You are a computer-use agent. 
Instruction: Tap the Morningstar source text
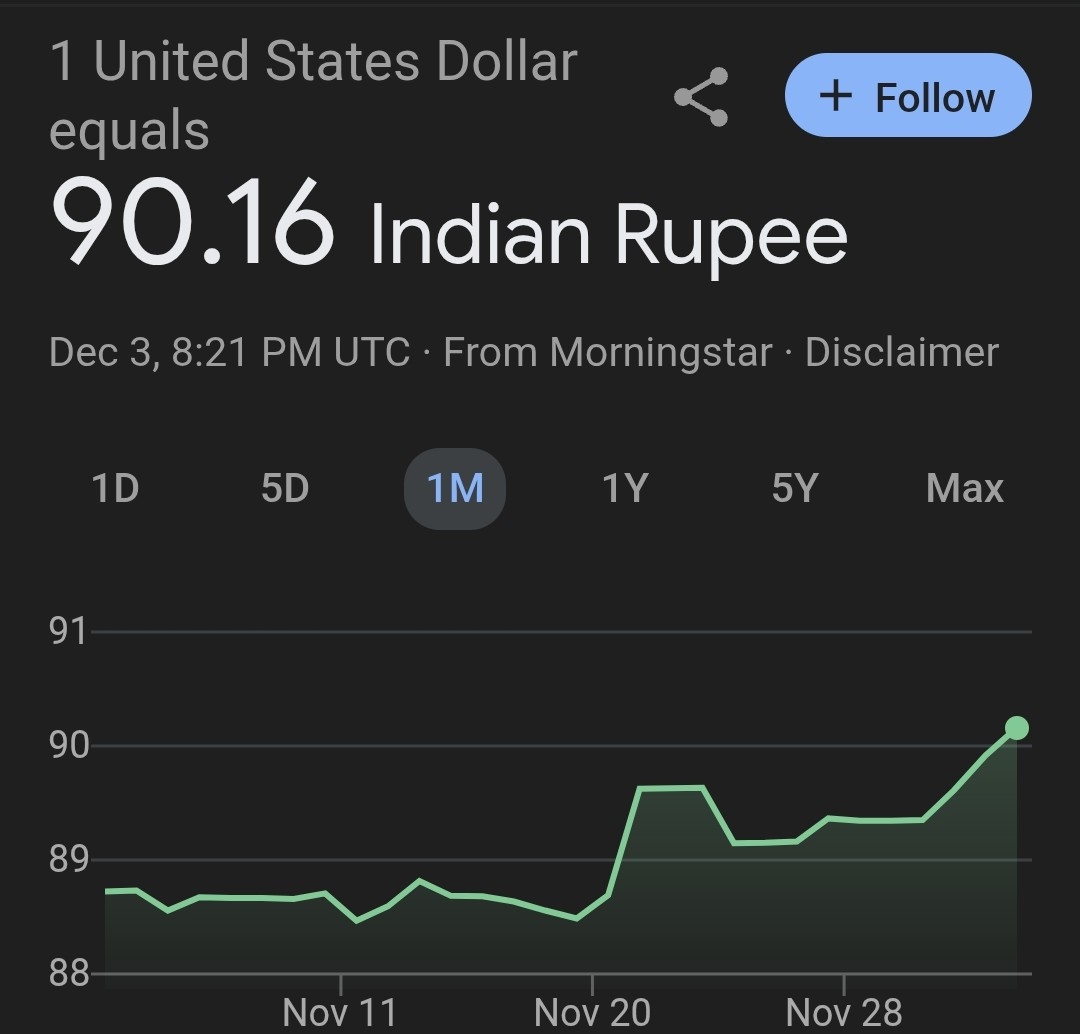[660, 352]
